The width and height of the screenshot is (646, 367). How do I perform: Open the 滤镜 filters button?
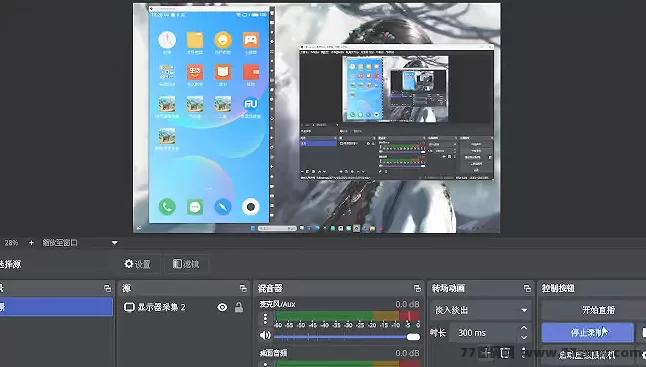pyautogui.click(x=186, y=264)
